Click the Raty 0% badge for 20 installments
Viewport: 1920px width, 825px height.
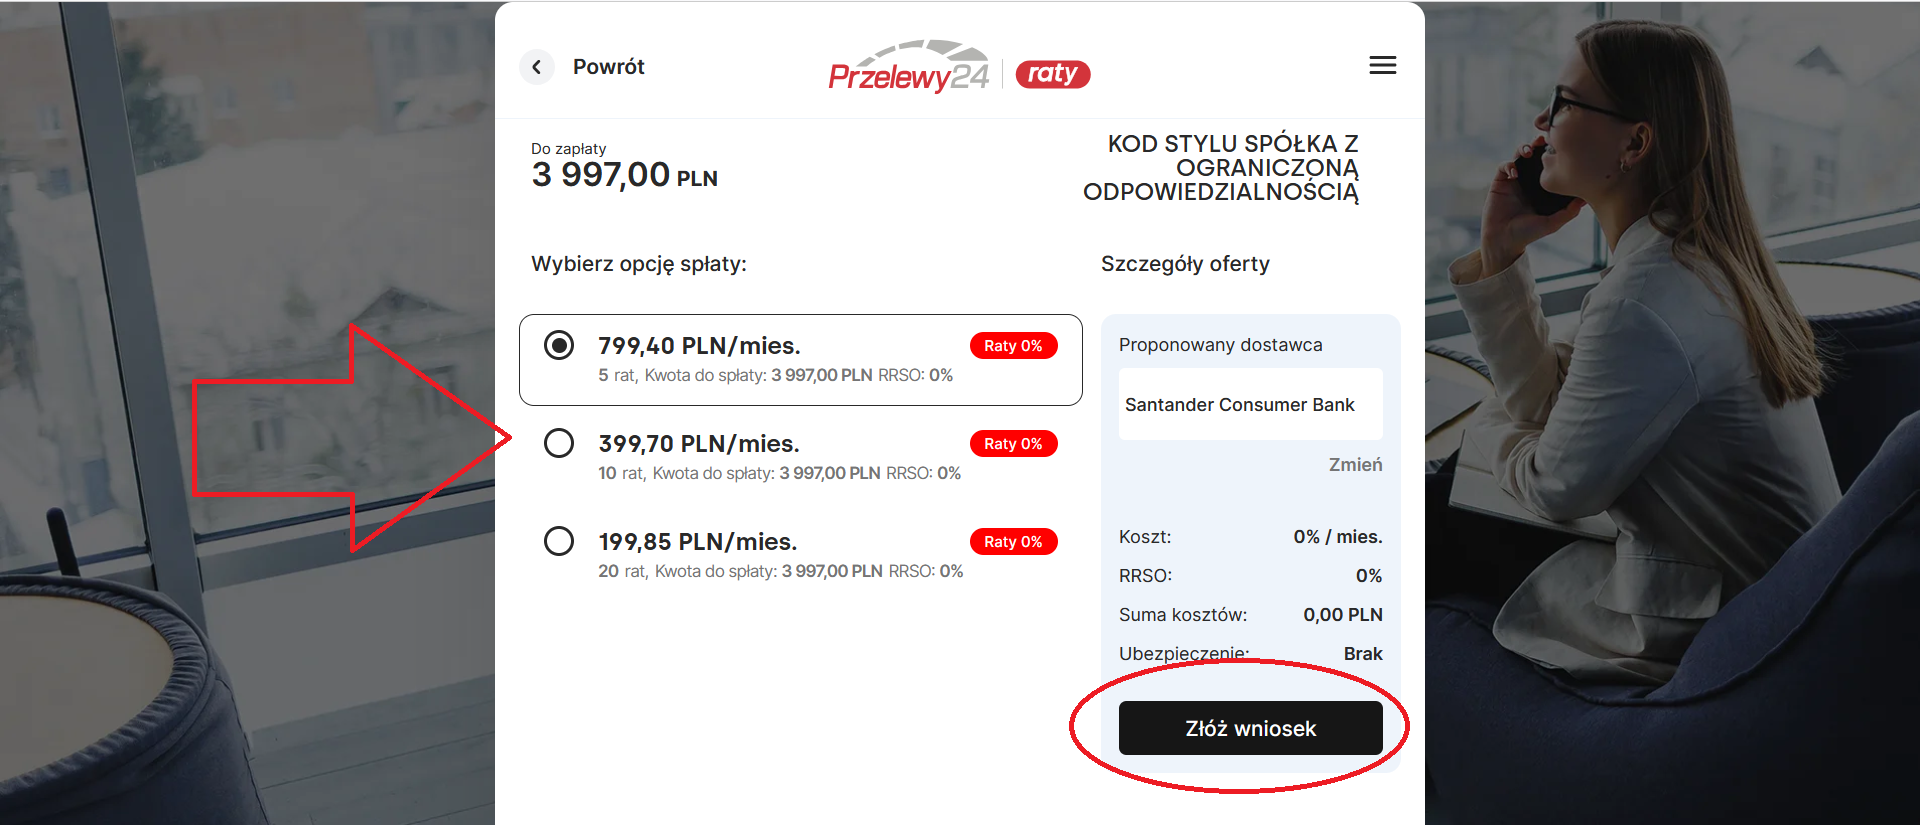(1013, 542)
